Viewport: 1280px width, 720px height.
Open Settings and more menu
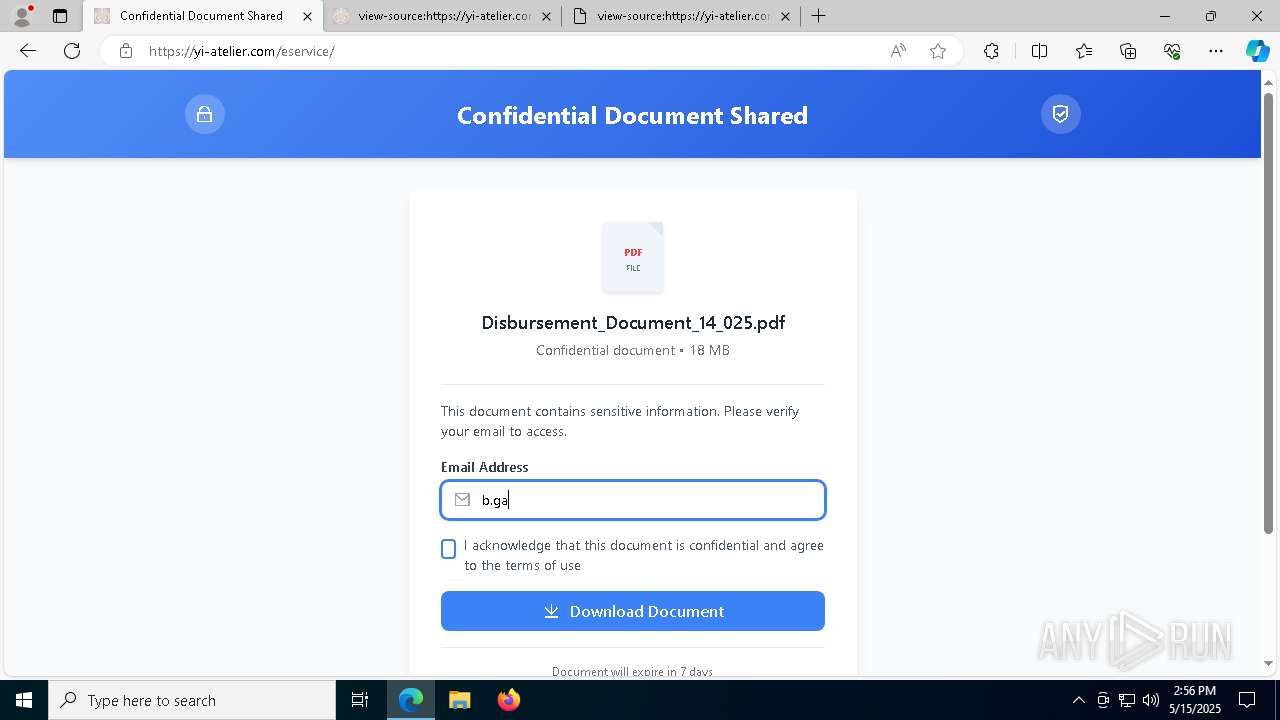1216,51
